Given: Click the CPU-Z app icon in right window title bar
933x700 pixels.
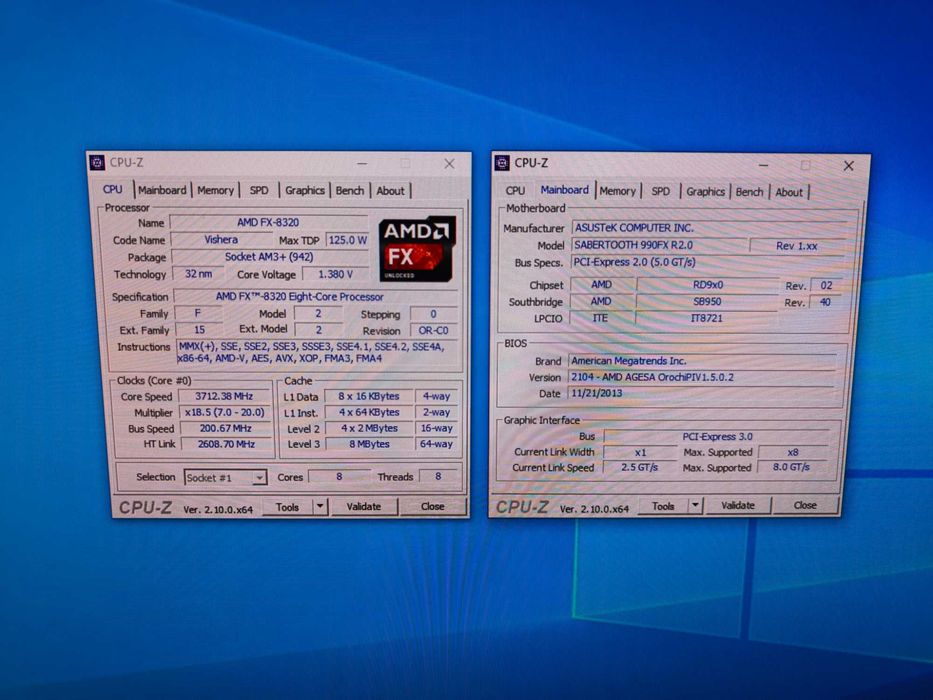Looking at the screenshot, I should coord(502,162).
